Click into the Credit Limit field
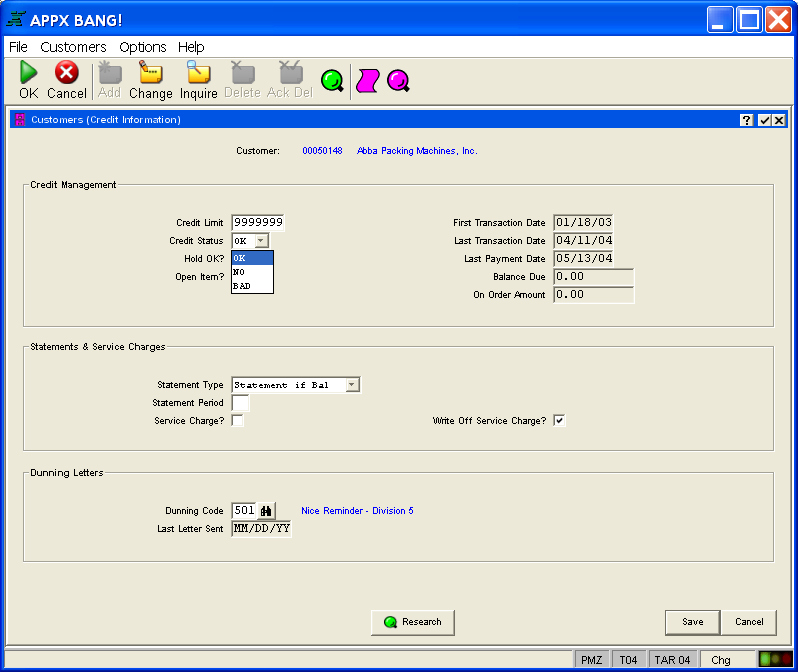798x672 pixels. coord(258,222)
